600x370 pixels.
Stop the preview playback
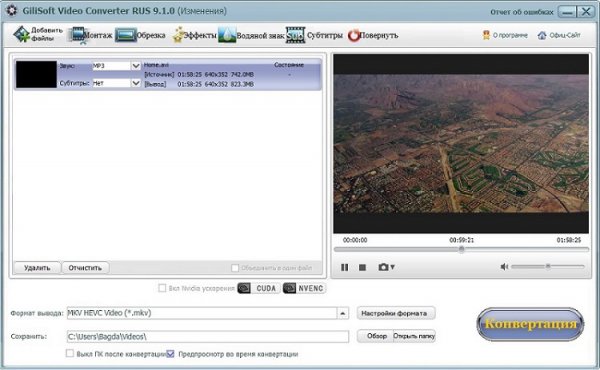pos(362,267)
